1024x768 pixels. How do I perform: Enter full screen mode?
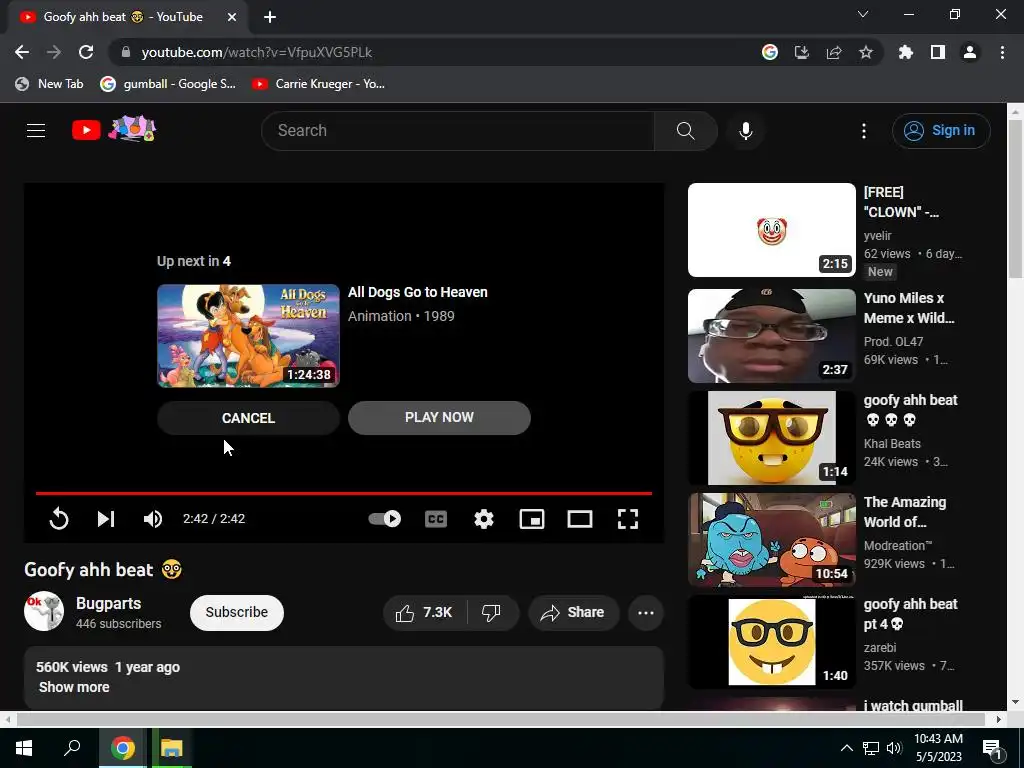tap(628, 519)
